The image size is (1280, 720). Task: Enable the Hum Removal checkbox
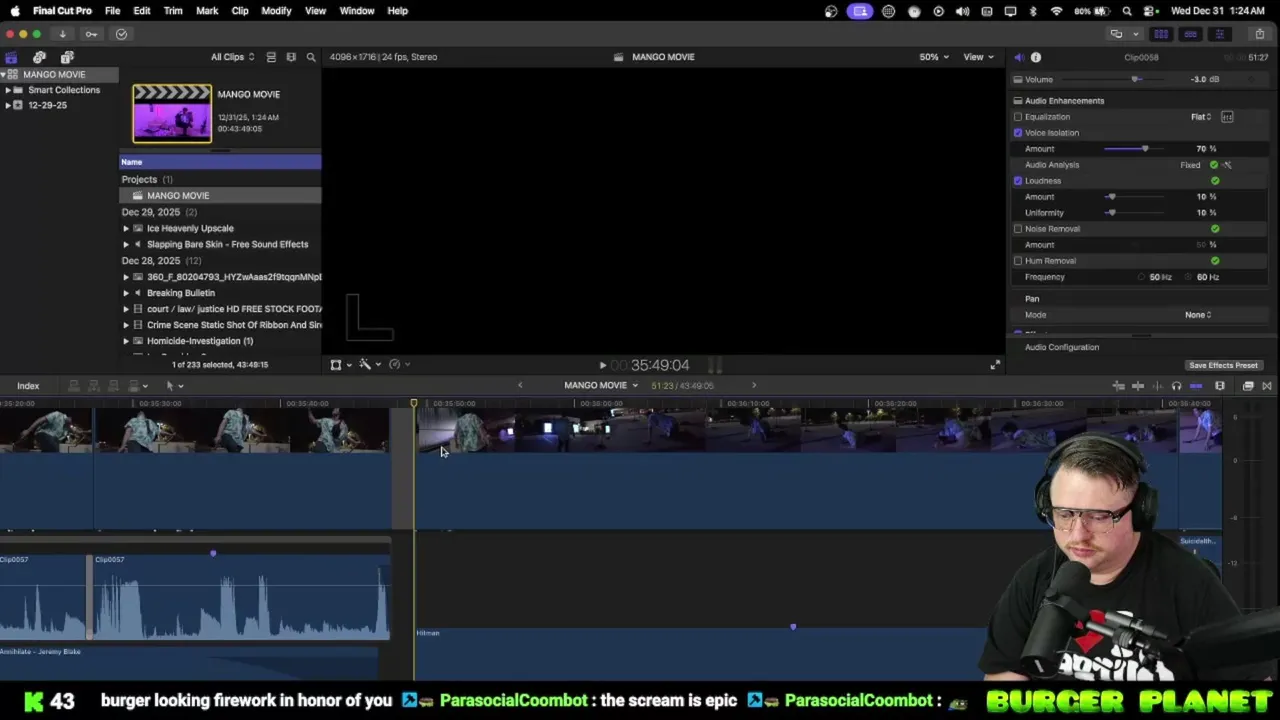pyautogui.click(x=1018, y=261)
